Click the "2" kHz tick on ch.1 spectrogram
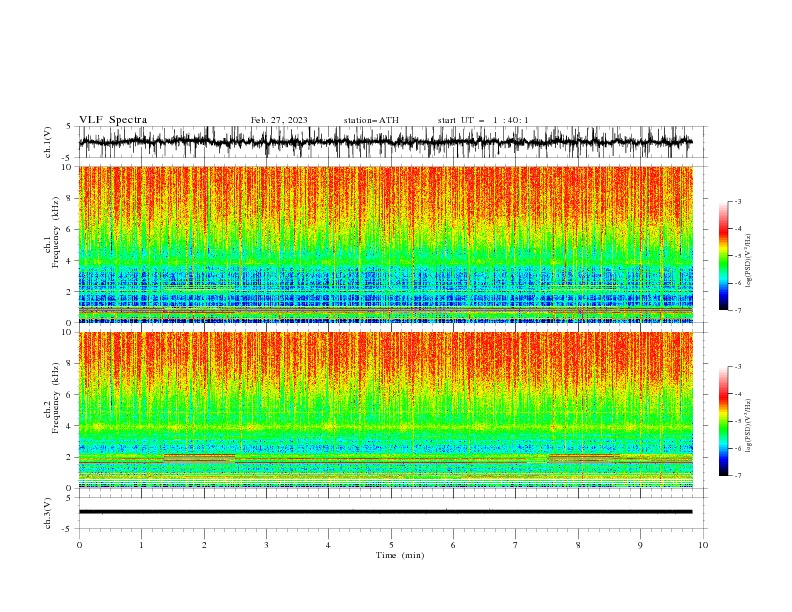792x612 pixels. (70, 292)
